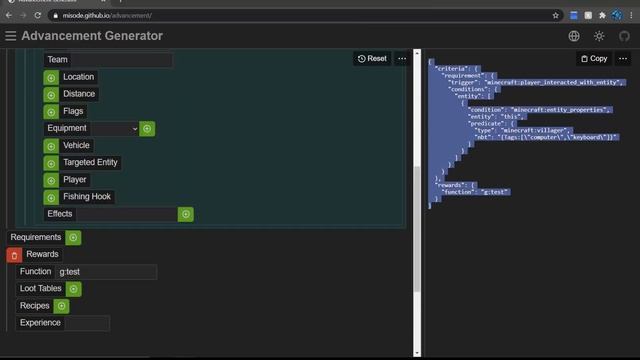Add Targeted Entity with the plus icon
This screenshot has height=360, width=640.
pos(51,163)
